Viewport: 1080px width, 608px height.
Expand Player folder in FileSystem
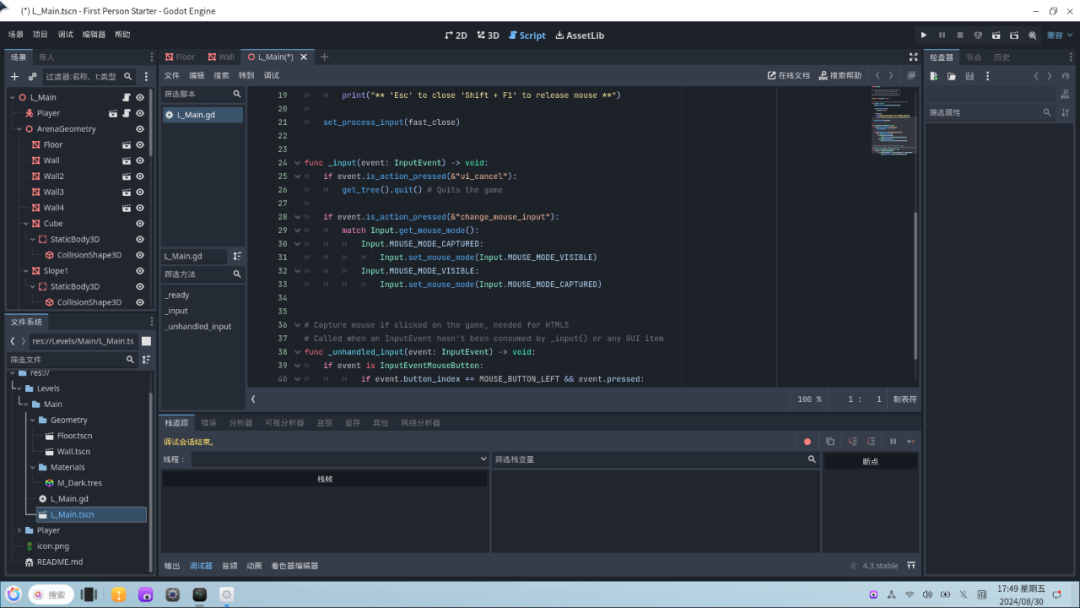[19, 530]
